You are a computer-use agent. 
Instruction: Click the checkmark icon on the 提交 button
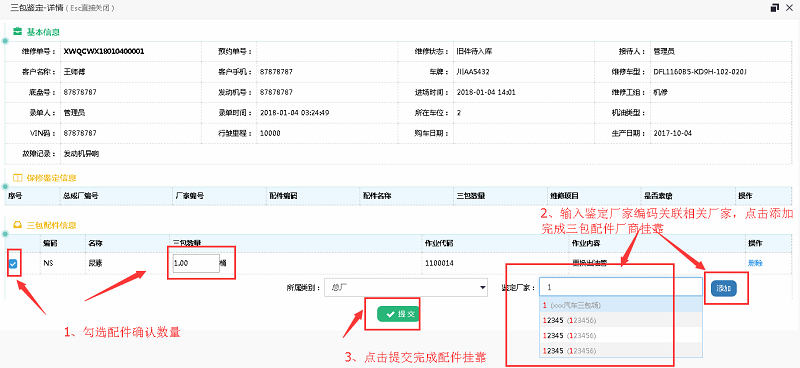tap(390, 314)
